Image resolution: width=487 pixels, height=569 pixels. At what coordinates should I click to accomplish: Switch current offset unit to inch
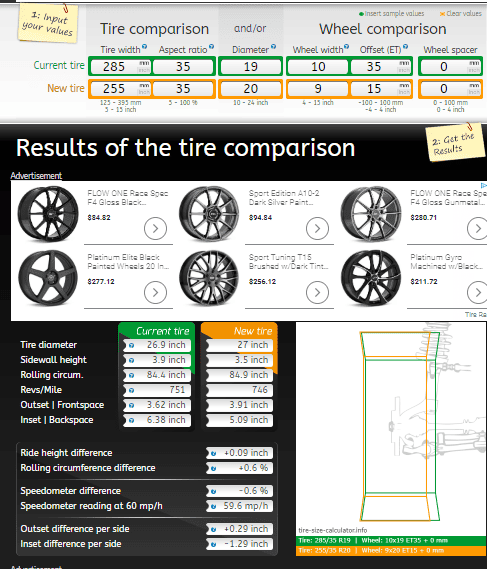(404, 70)
